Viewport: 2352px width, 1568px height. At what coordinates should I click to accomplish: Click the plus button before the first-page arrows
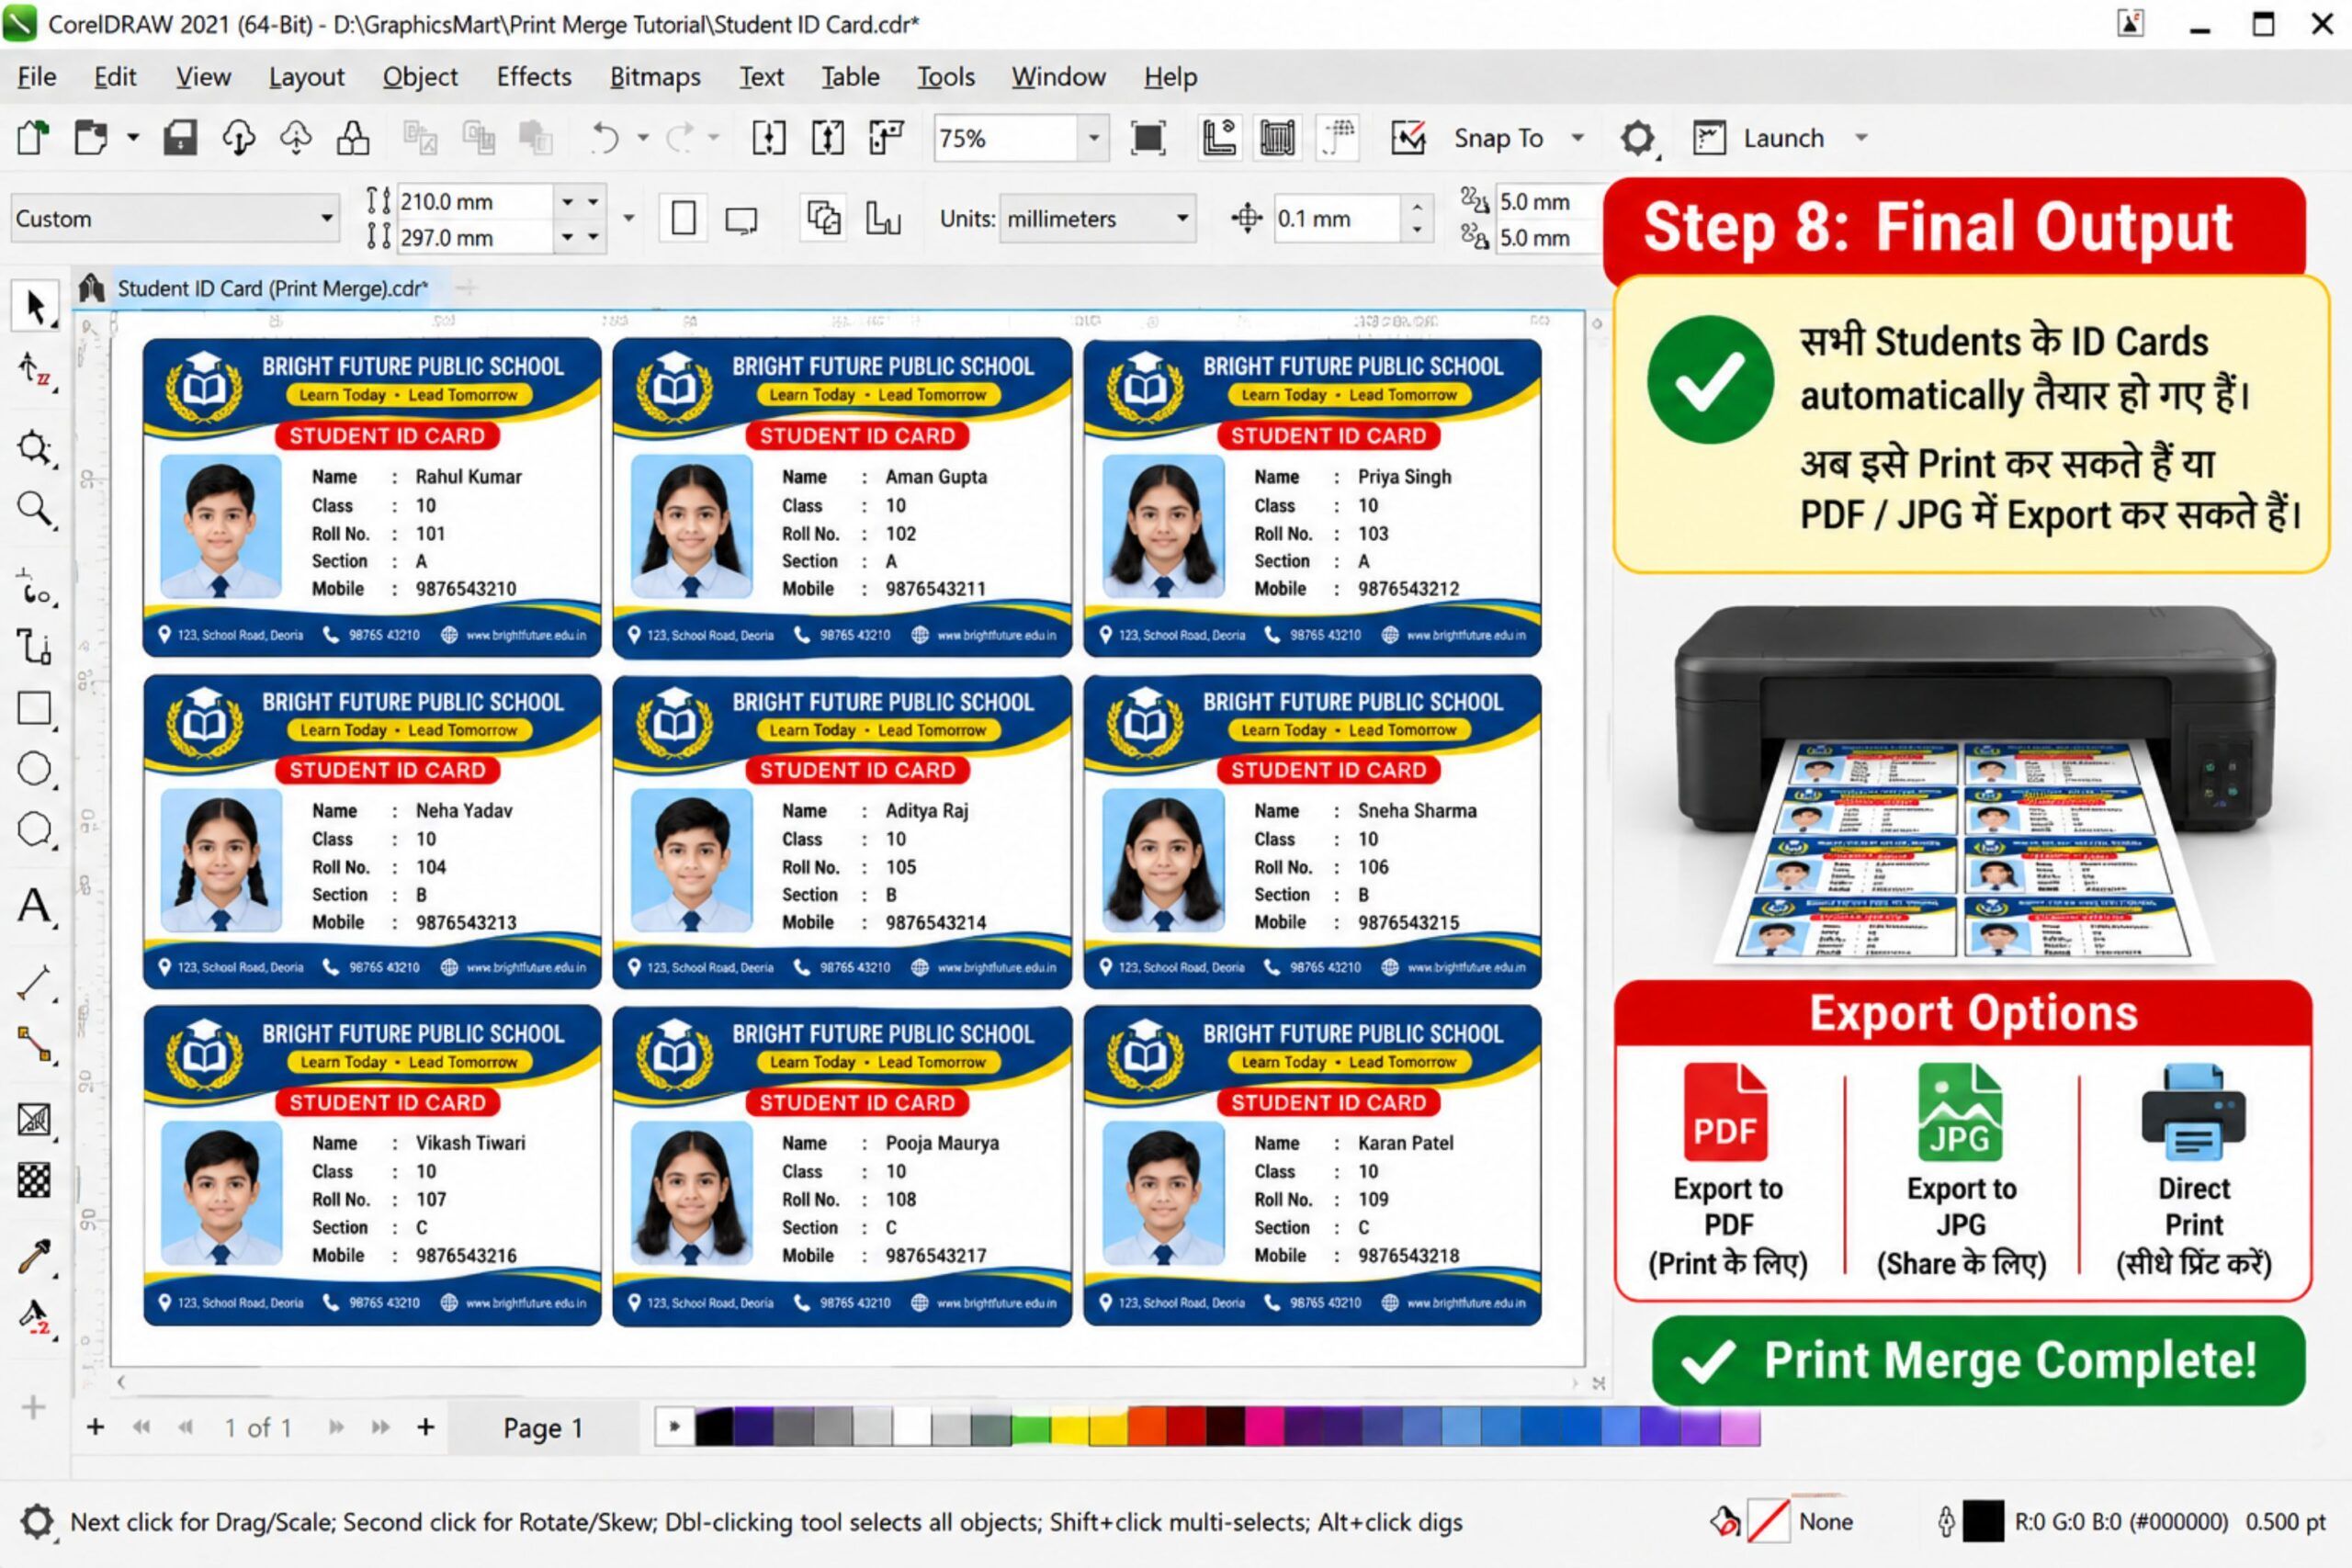(x=95, y=1427)
